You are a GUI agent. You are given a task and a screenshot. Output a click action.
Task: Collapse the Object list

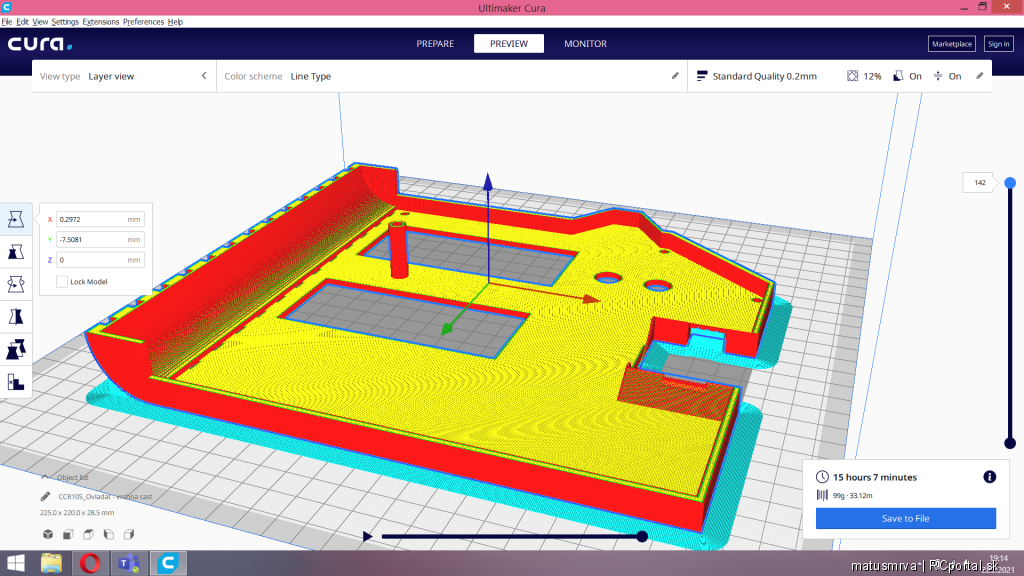tap(45, 477)
